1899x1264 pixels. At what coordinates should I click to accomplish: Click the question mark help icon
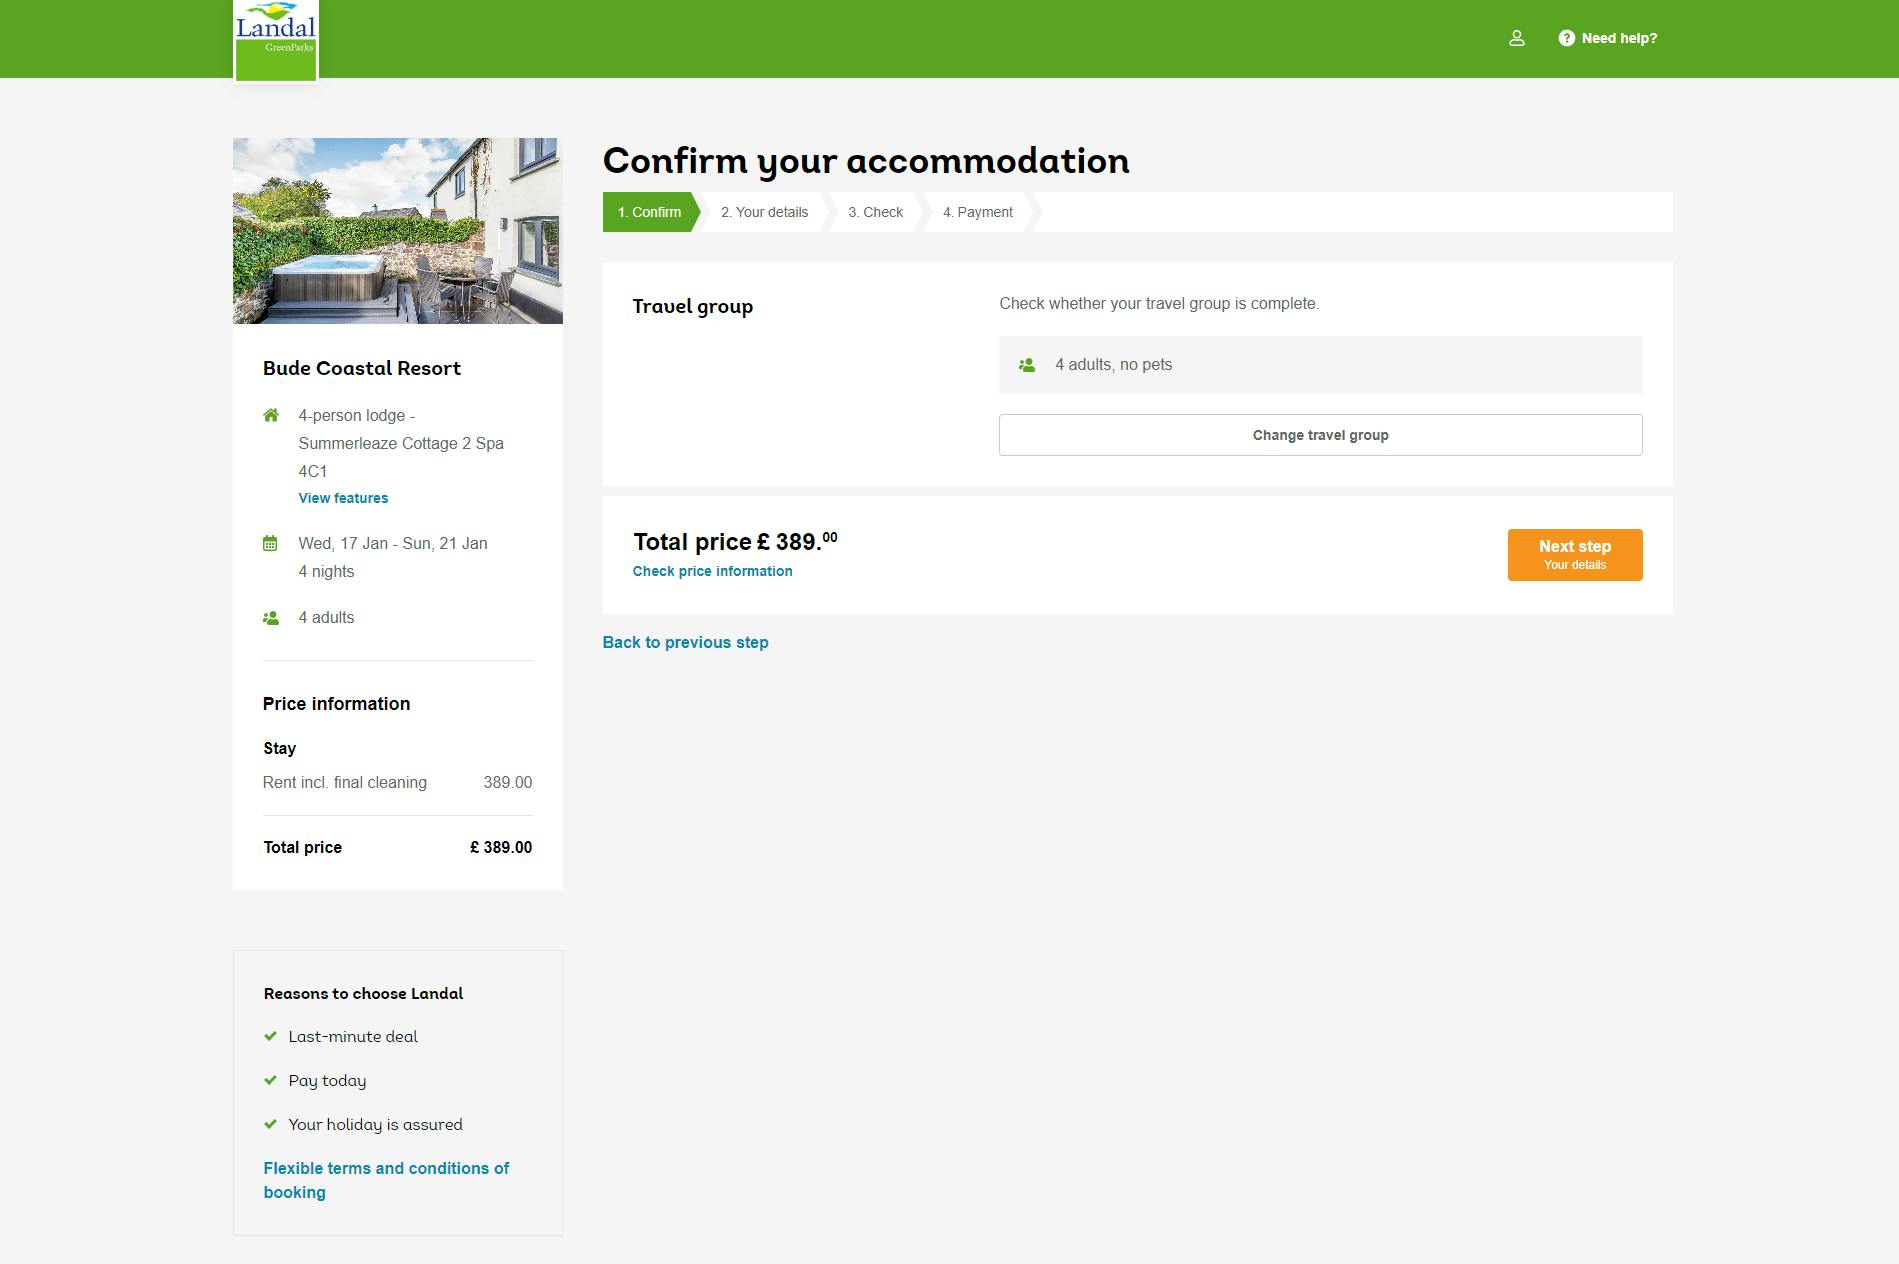[x=1566, y=38]
